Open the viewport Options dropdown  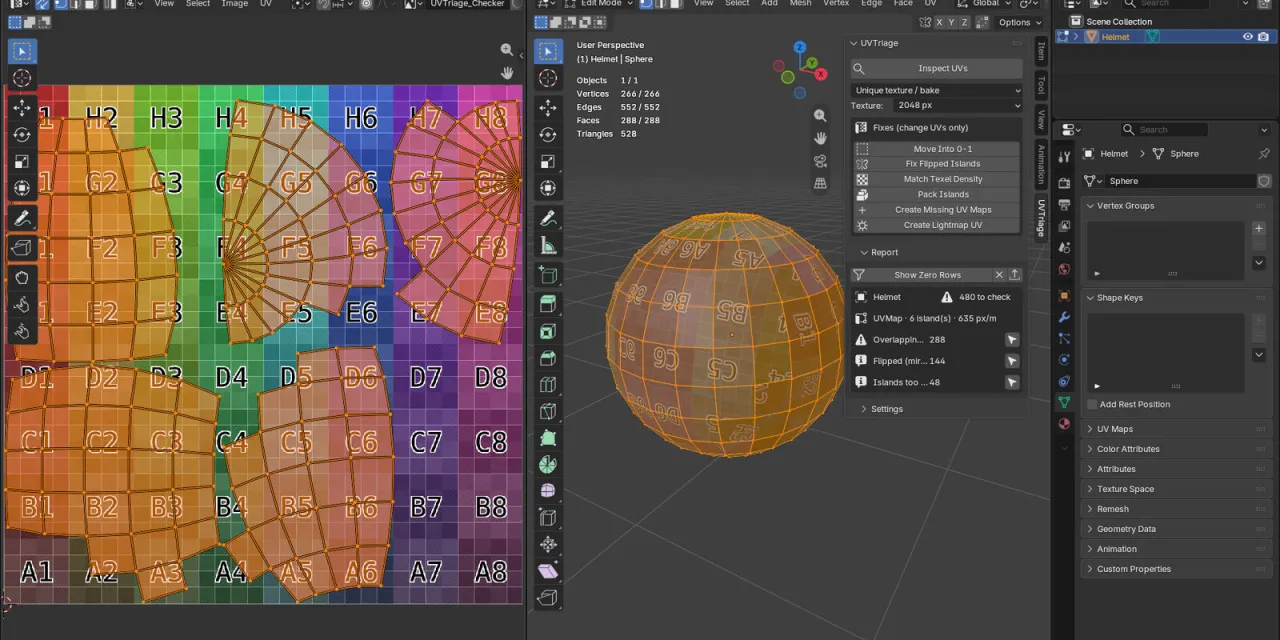[x=1019, y=22]
